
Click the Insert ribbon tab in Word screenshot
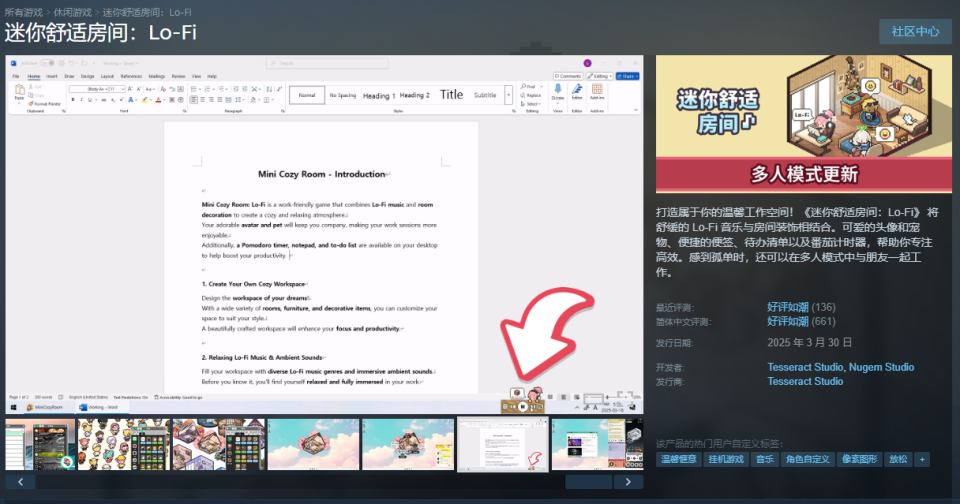(52, 77)
